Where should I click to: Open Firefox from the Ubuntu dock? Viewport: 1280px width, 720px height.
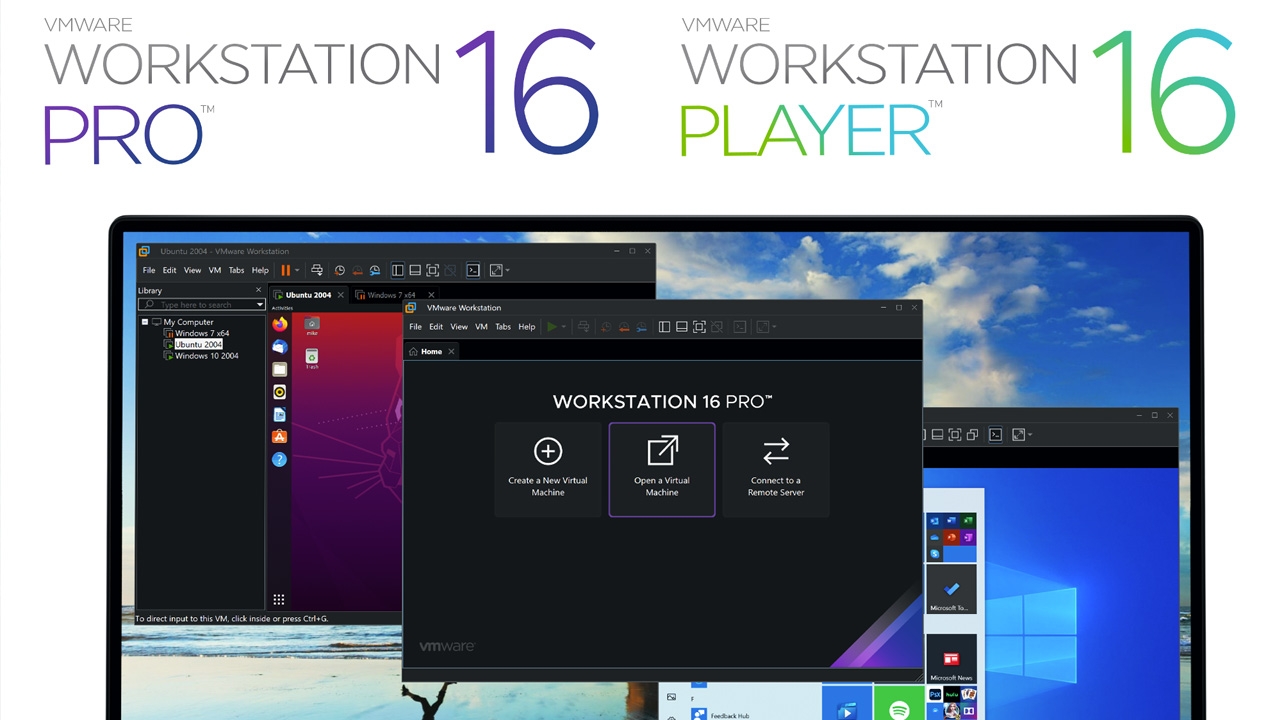(x=280, y=324)
